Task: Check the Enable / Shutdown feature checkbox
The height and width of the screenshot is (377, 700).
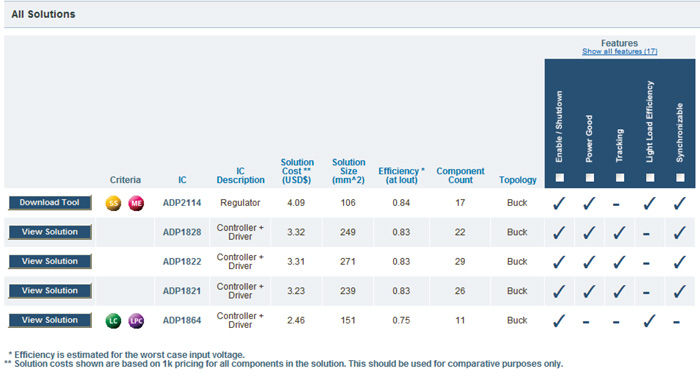Action: [x=559, y=178]
